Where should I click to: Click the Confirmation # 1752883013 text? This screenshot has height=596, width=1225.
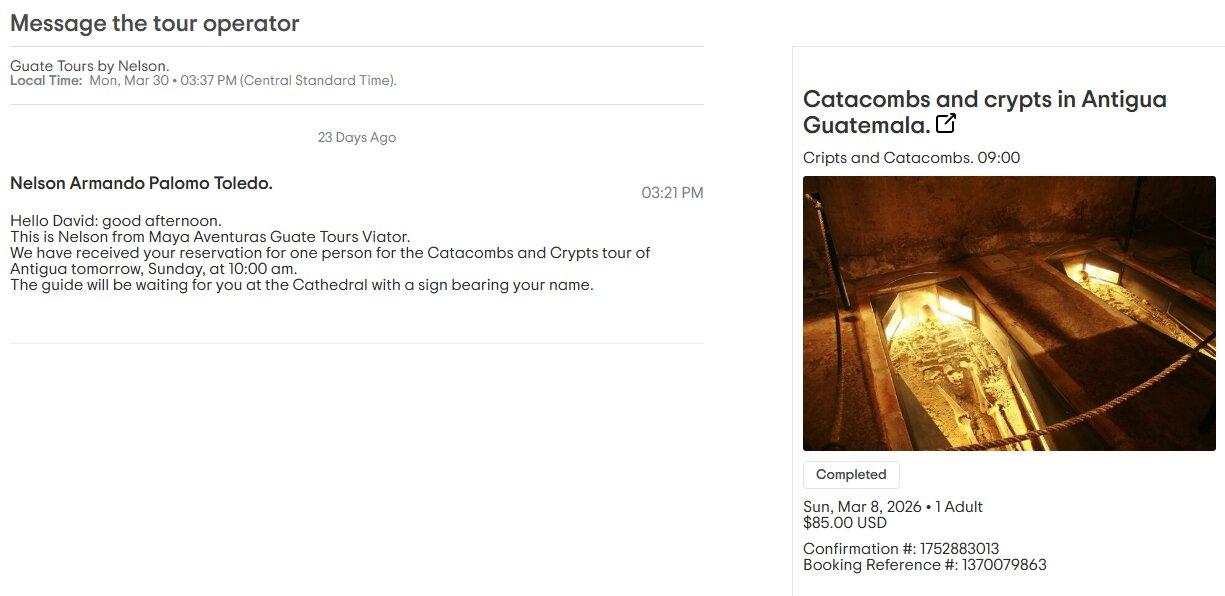pos(901,549)
